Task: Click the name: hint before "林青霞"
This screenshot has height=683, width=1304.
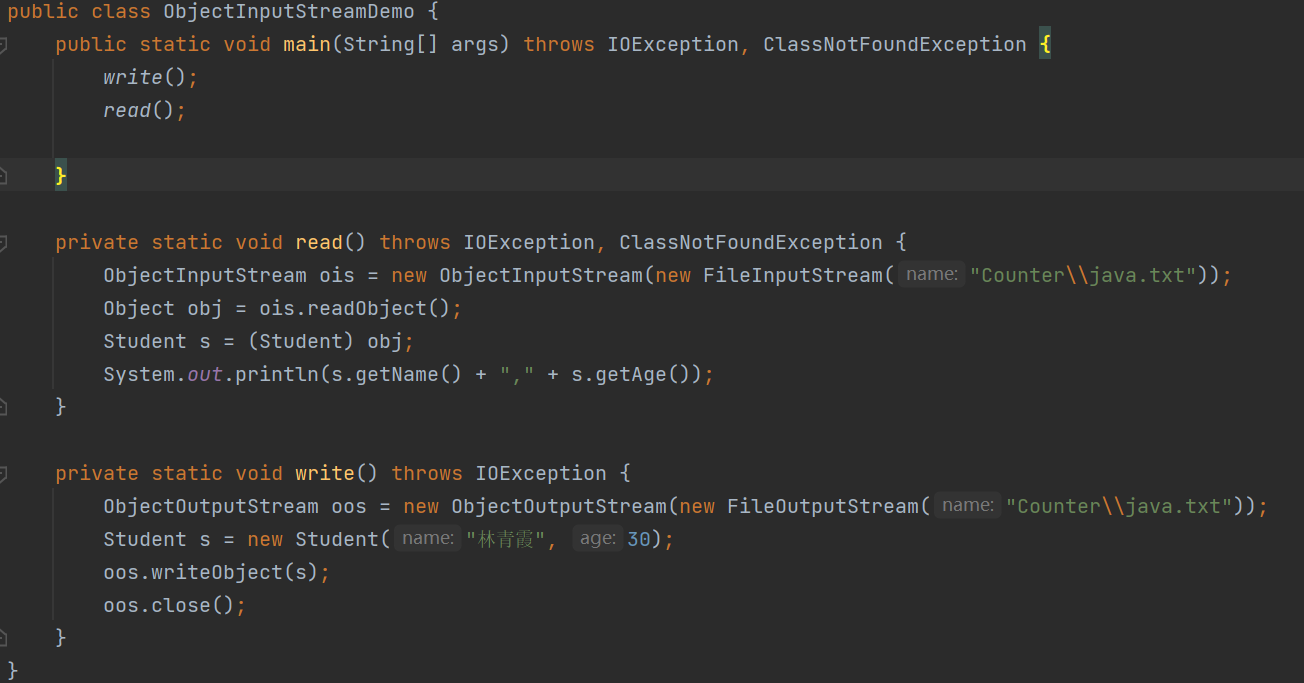Action: 428,539
